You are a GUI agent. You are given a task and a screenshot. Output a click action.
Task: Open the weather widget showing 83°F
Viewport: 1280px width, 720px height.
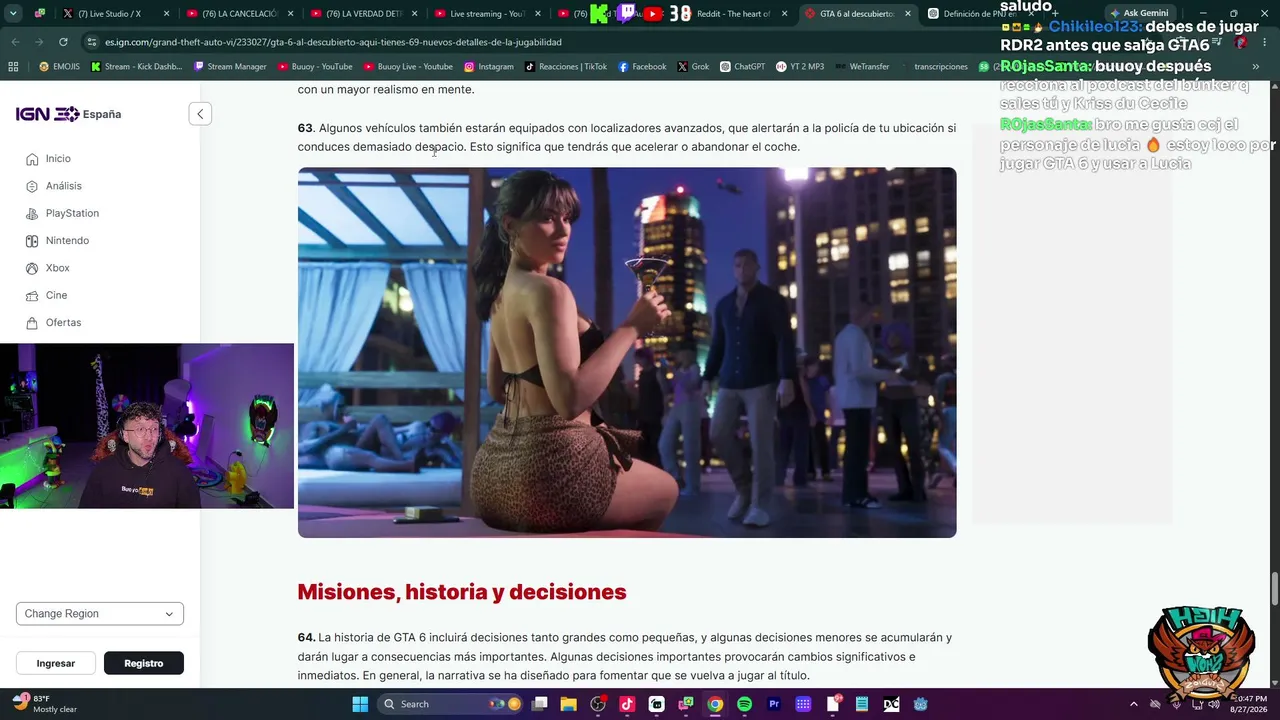coord(46,704)
